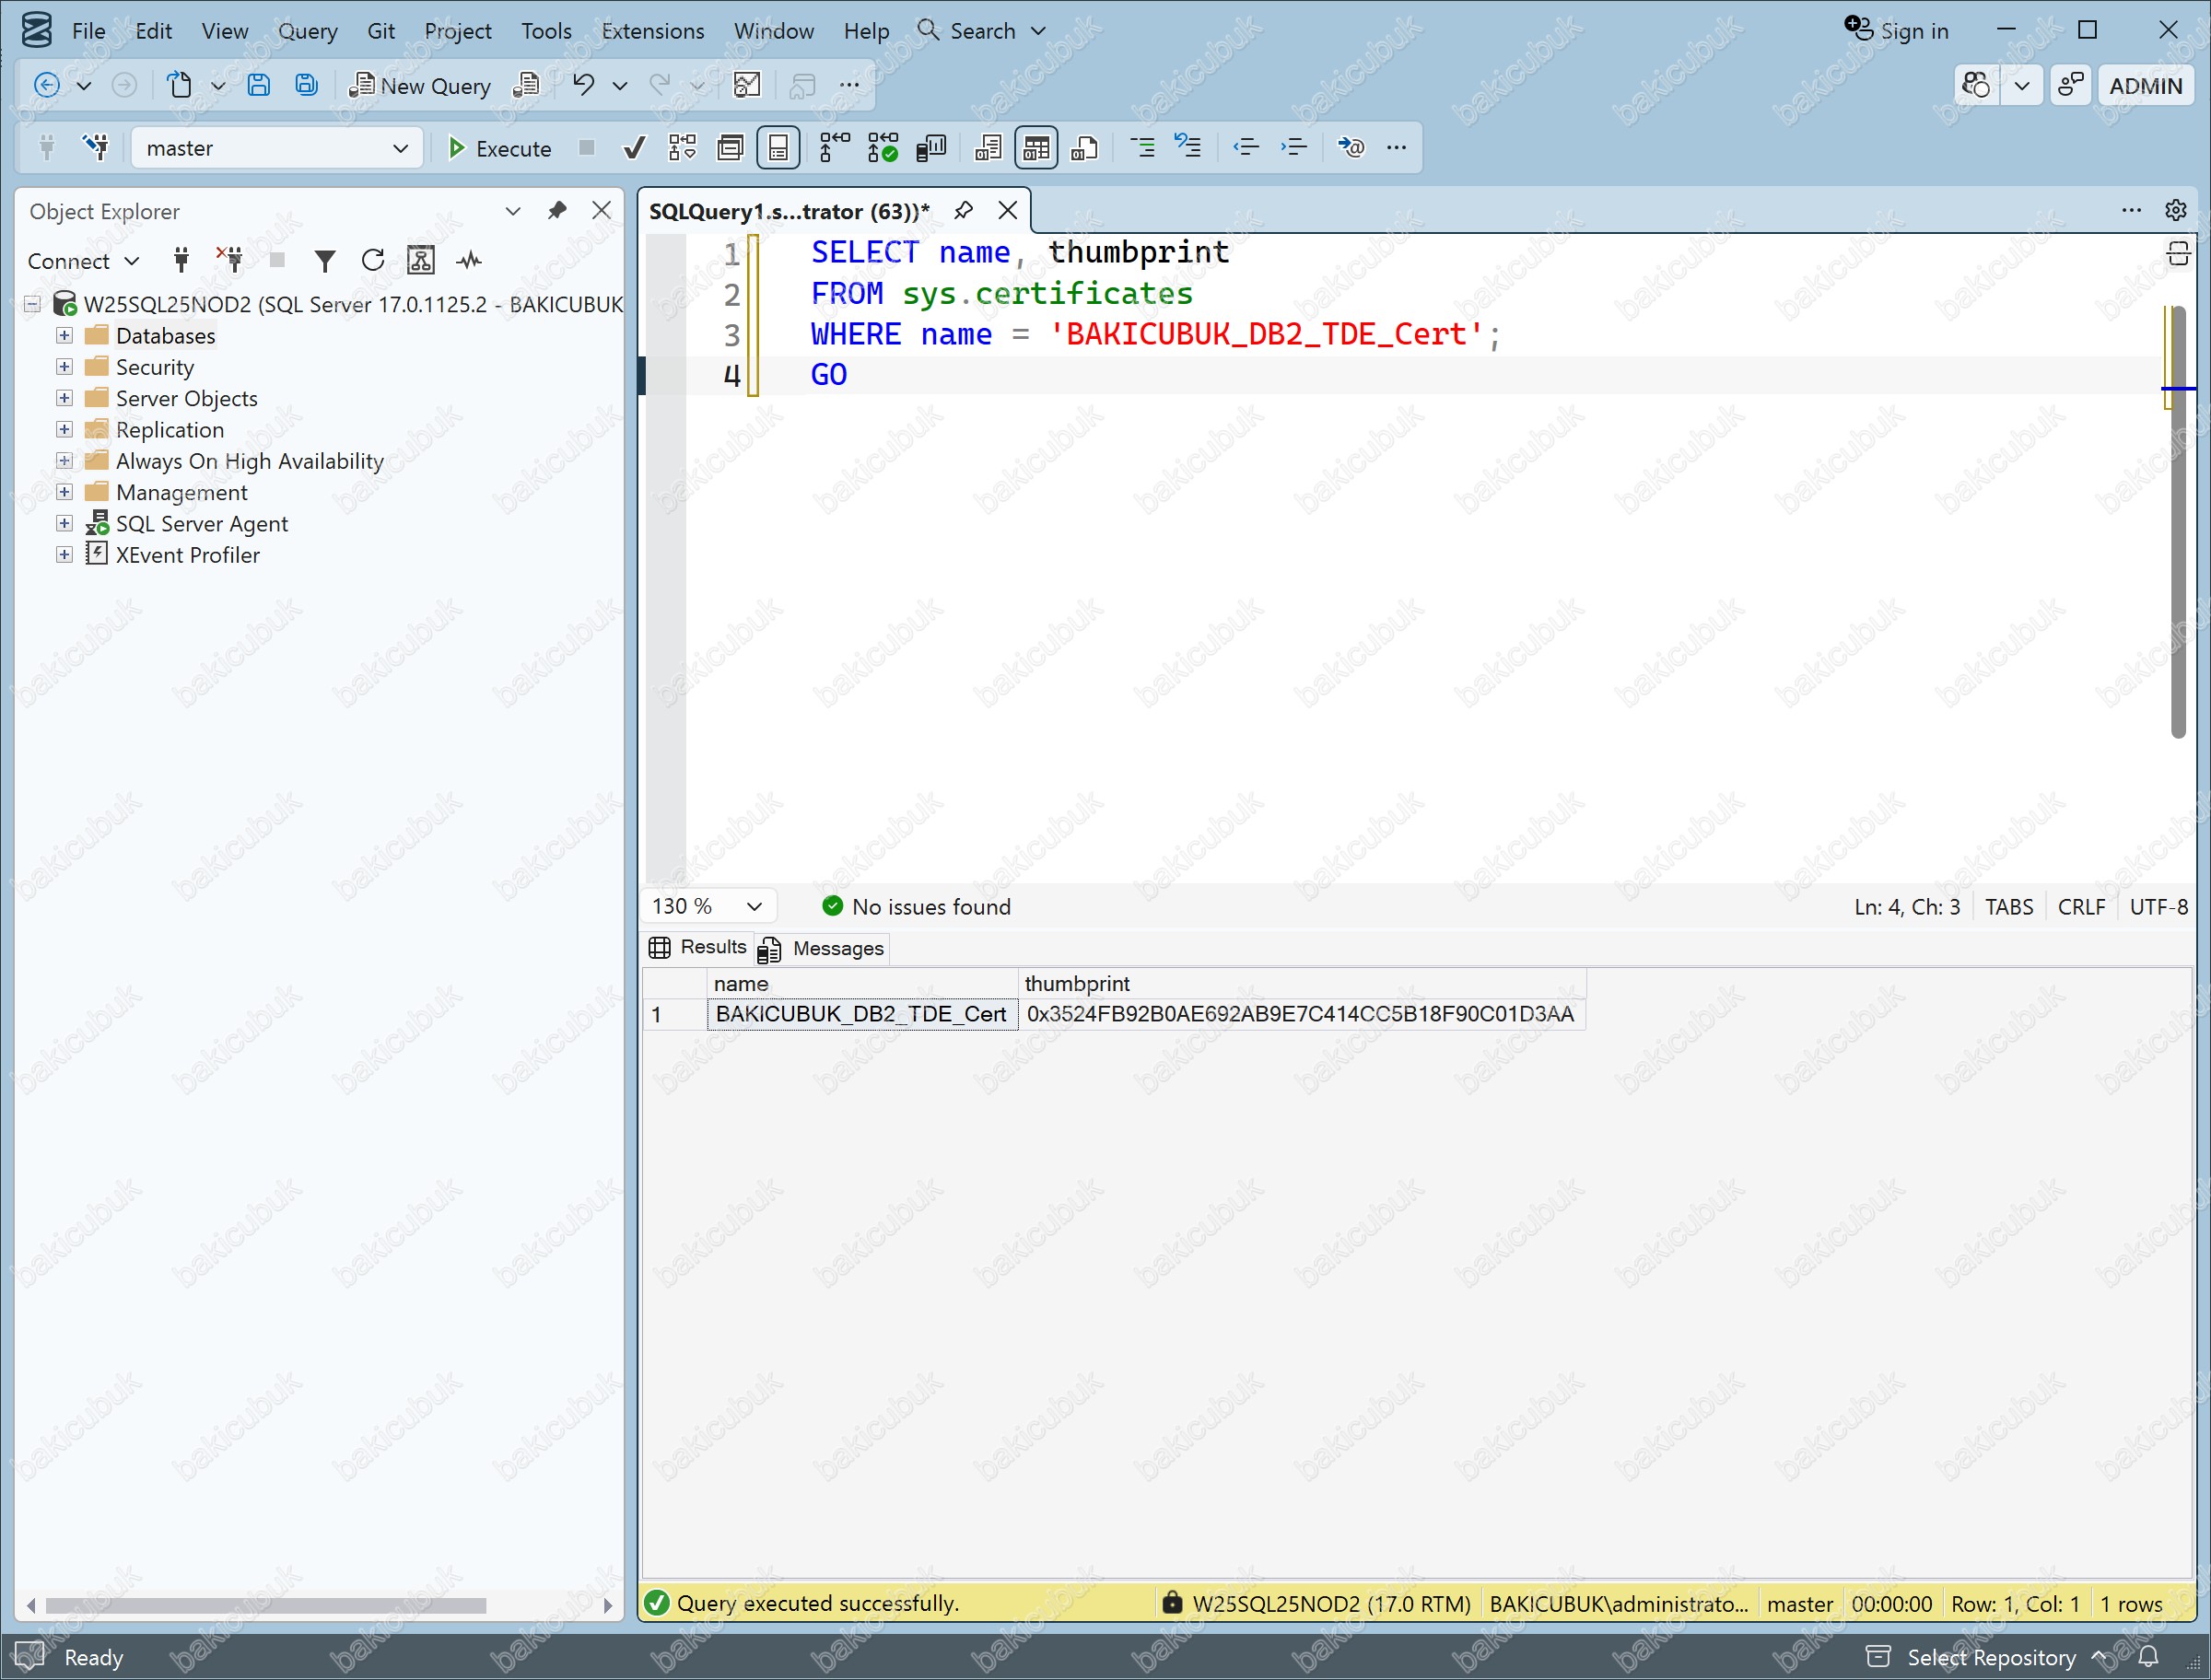
Task: Toggle the IntelliSense Enabled icon
Action: pos(779,148)
